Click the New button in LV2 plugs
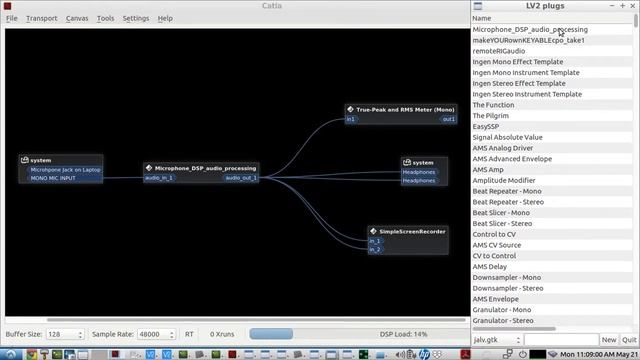This screenshot has height=360, width=640. click(x=609, y=340)
